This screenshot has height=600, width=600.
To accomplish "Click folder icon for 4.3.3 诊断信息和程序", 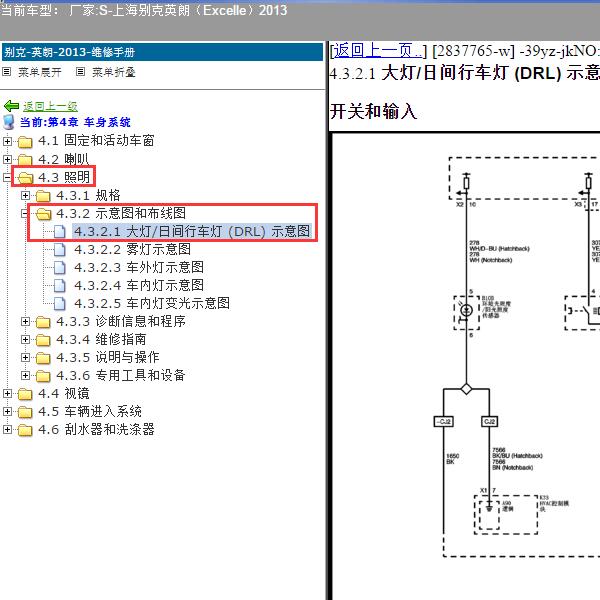I will (x=43, y=322).
